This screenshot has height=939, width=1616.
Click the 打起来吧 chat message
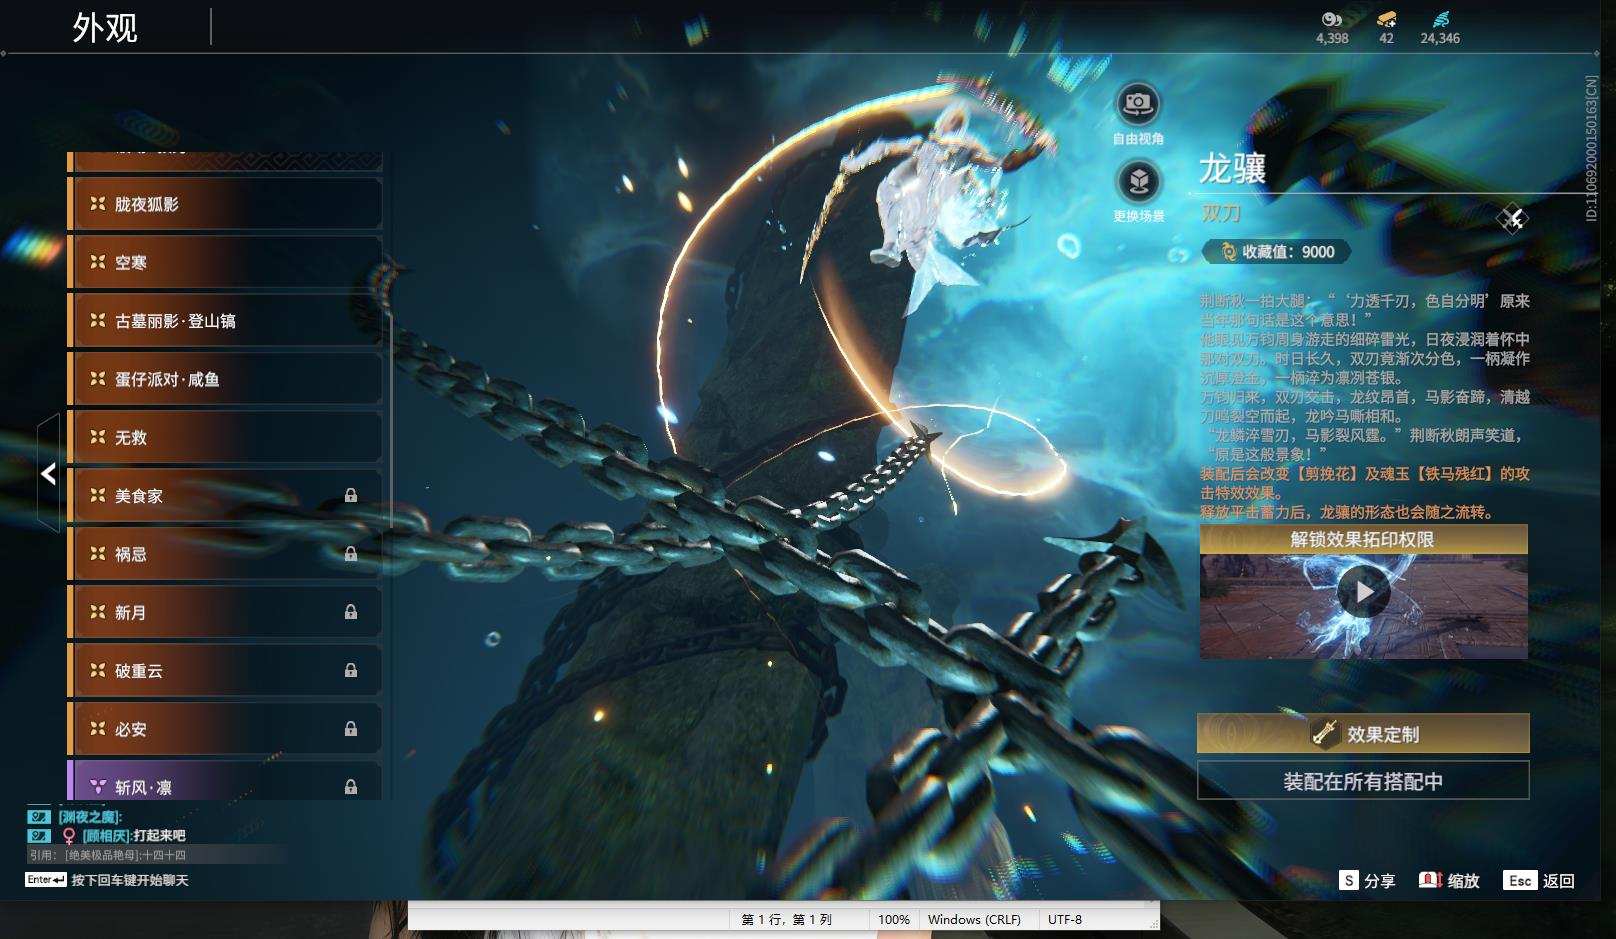(x=160, y=835)
